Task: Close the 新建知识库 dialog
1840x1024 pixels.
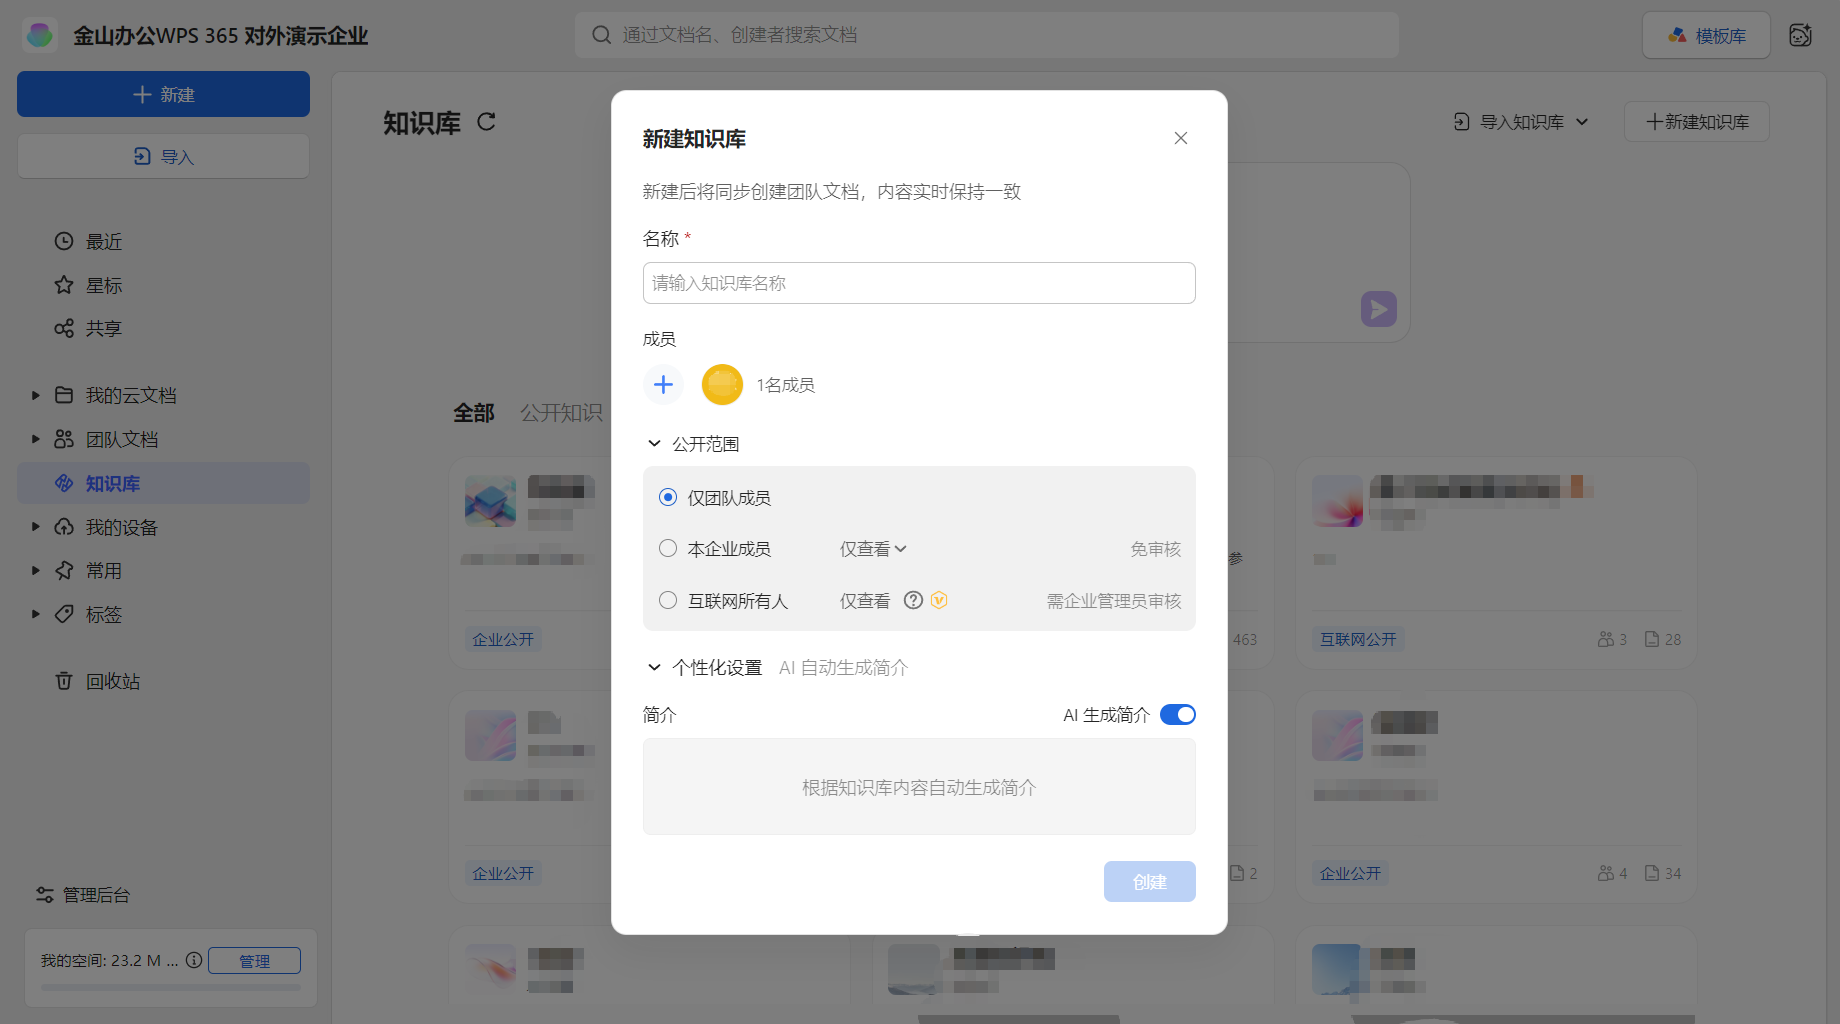Action: point(1180,138)
